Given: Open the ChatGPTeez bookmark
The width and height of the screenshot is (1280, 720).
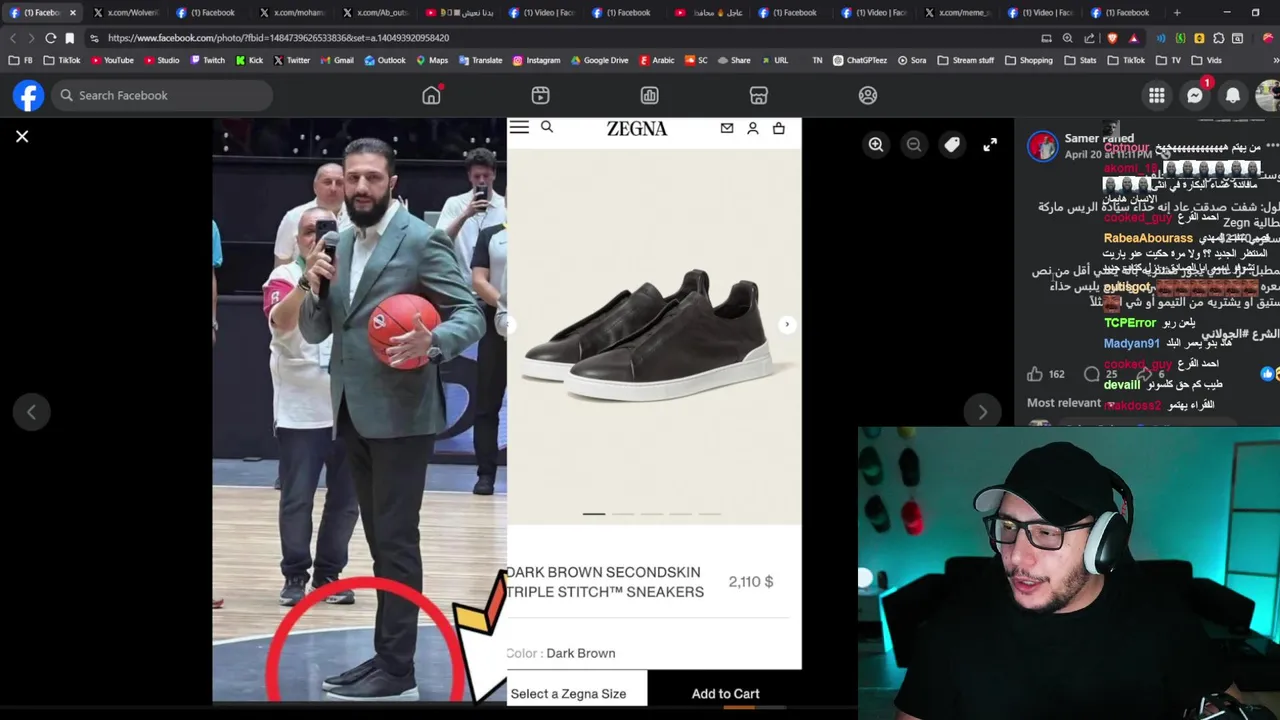Looking at the screenshot, I should click(x=860, y=60).
